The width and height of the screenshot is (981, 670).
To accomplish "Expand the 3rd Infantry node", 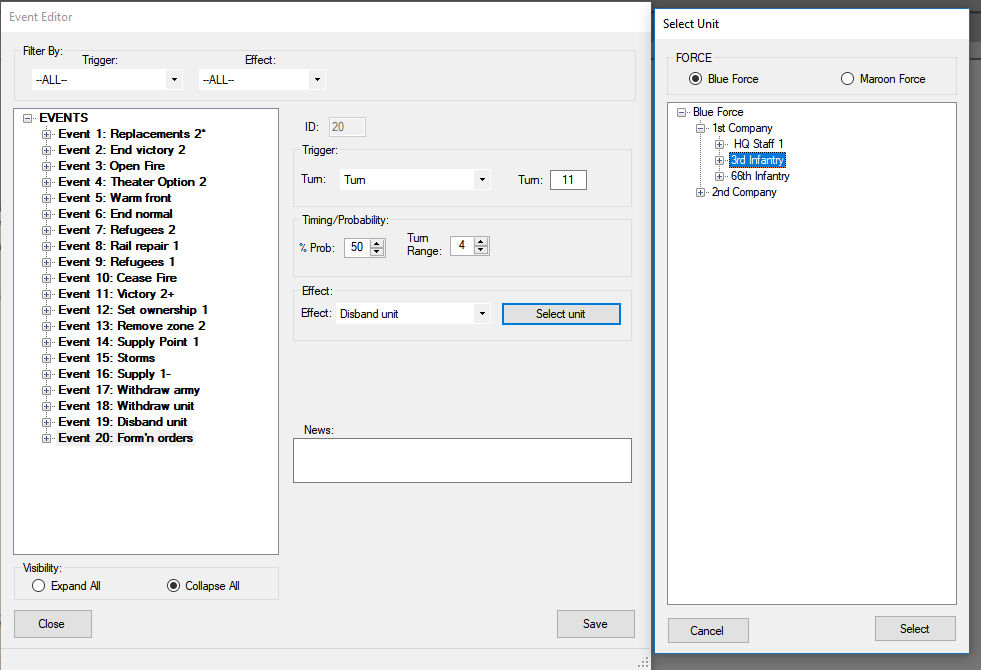I will [x=719, y=161].
